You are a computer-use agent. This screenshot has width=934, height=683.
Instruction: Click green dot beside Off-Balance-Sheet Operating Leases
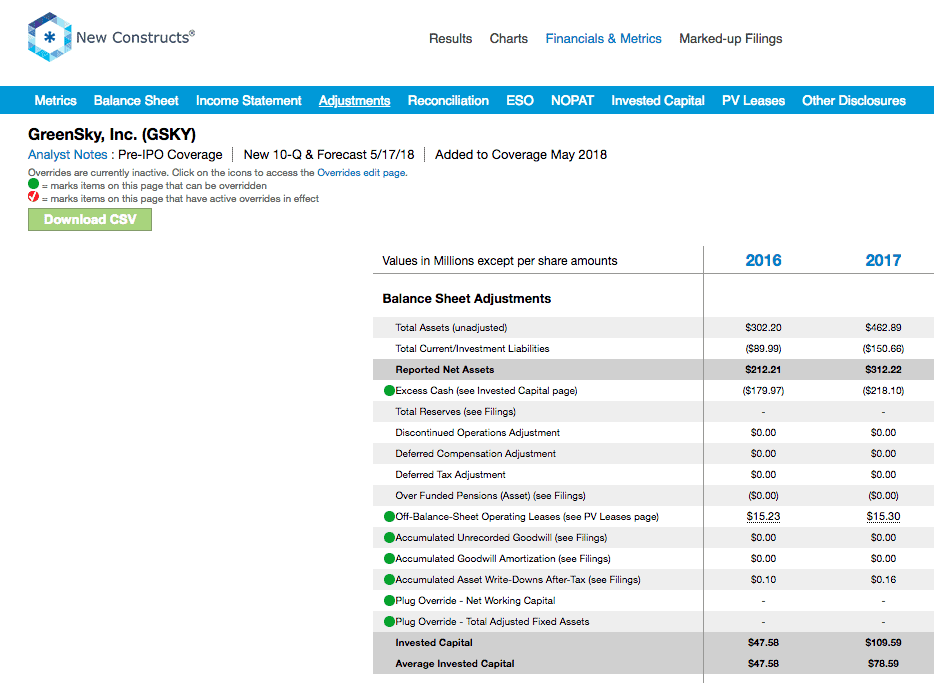coord(390,516)
